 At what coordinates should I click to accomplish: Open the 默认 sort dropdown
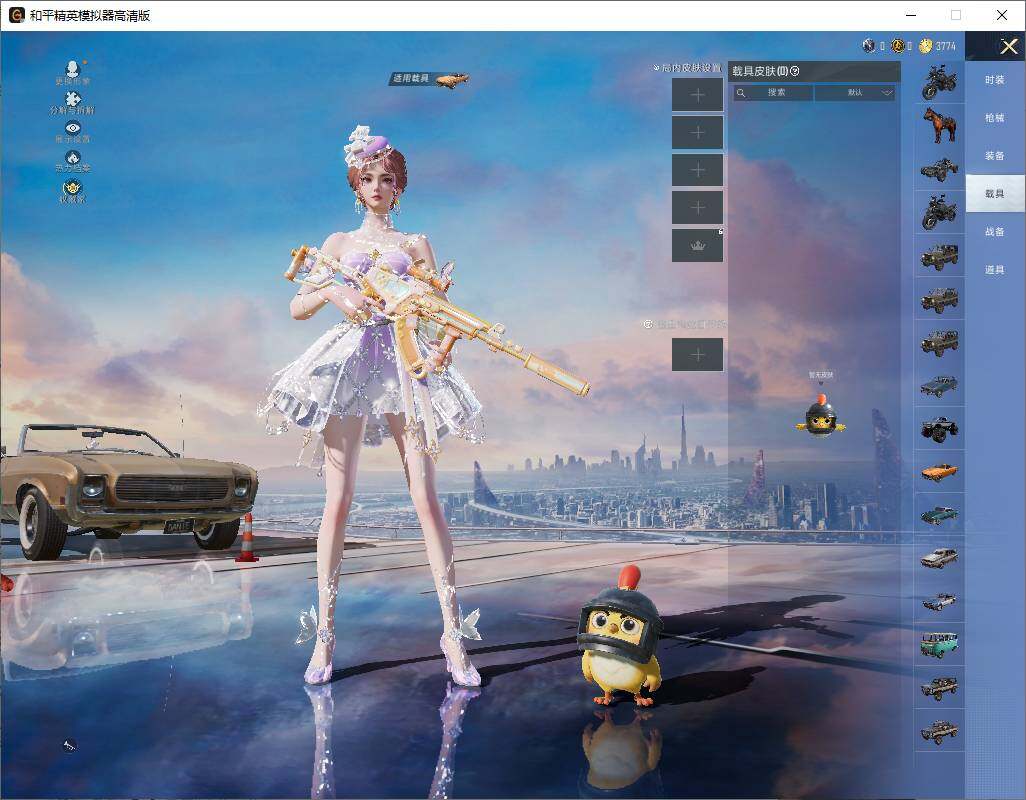coord(855,93)
